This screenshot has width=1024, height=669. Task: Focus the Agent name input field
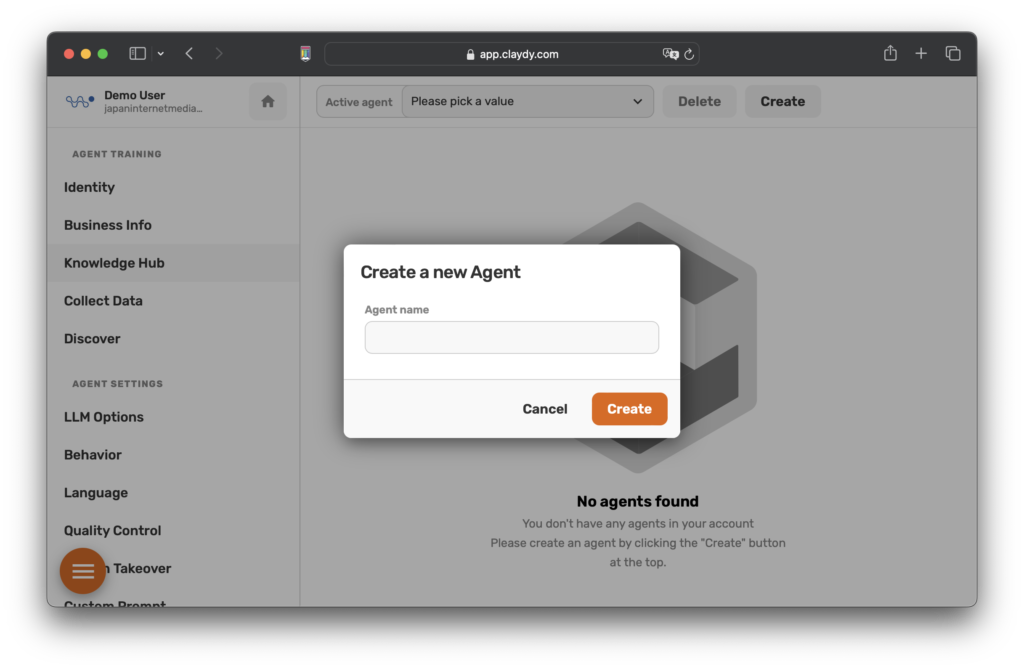pyautogui.click(x=511, y=337)
